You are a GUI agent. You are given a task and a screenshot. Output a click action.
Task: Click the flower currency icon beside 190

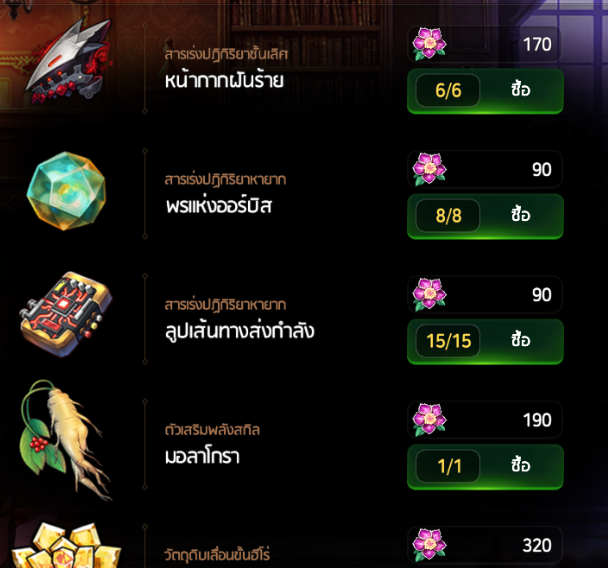(429, 420)
